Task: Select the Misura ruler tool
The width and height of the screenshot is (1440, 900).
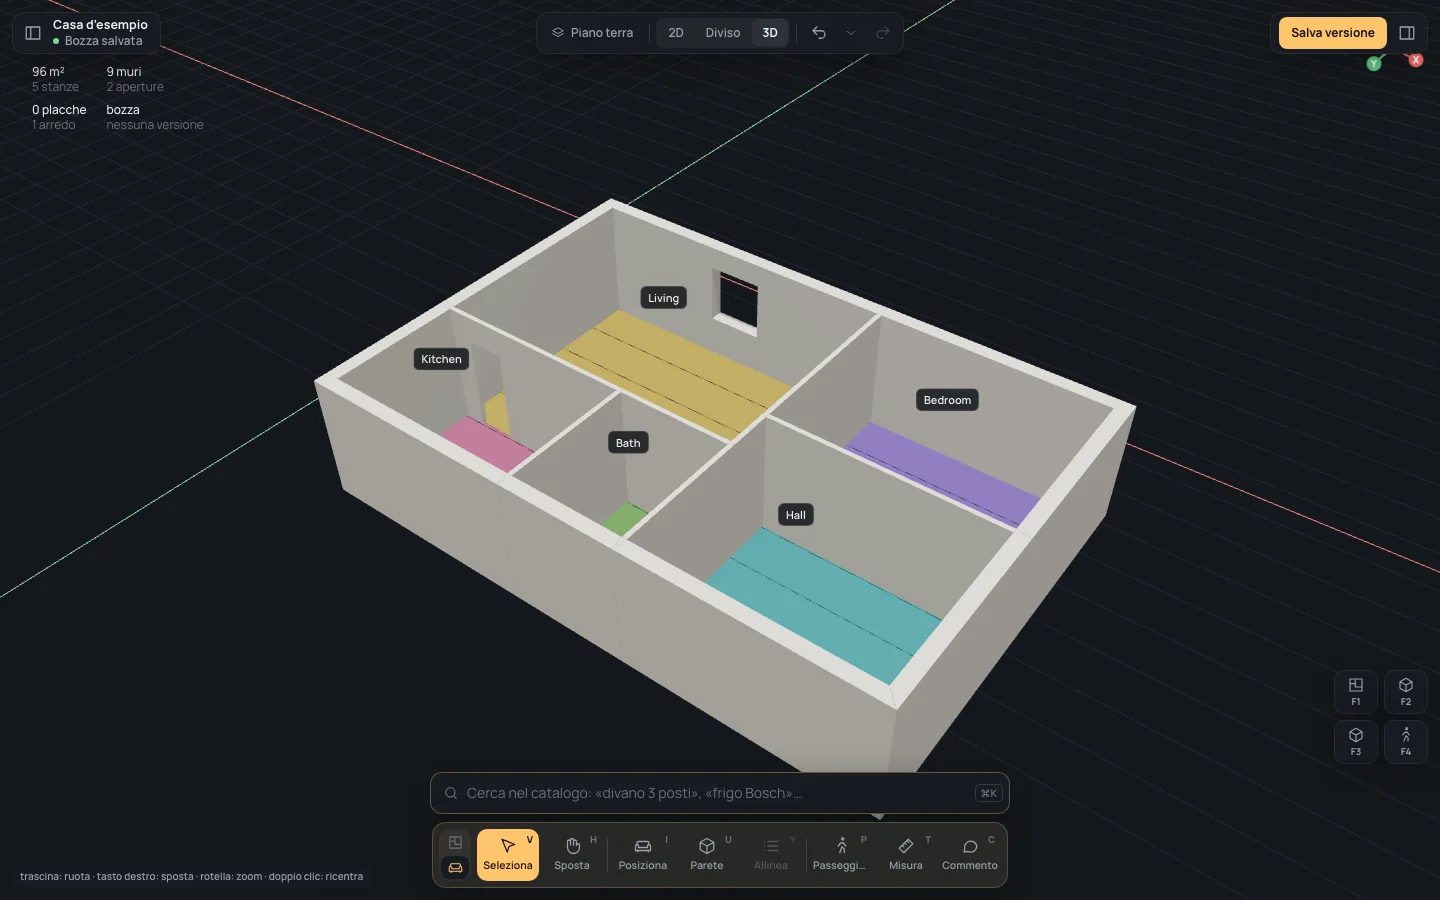Action: [x=906, y=855]
